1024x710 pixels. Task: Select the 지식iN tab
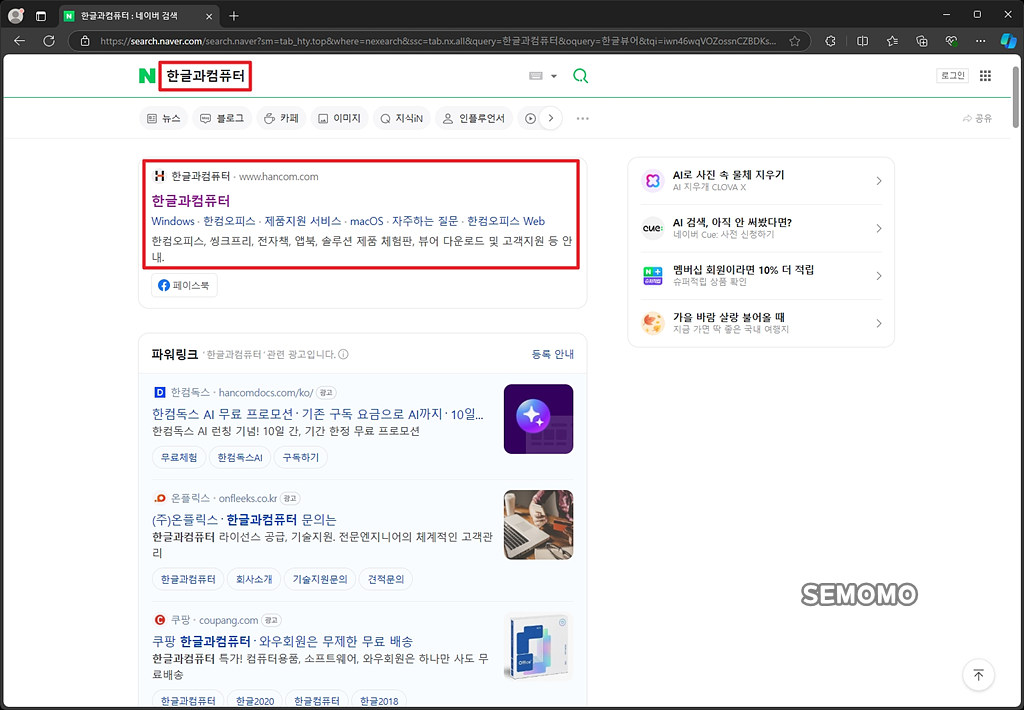pos(402,118)
